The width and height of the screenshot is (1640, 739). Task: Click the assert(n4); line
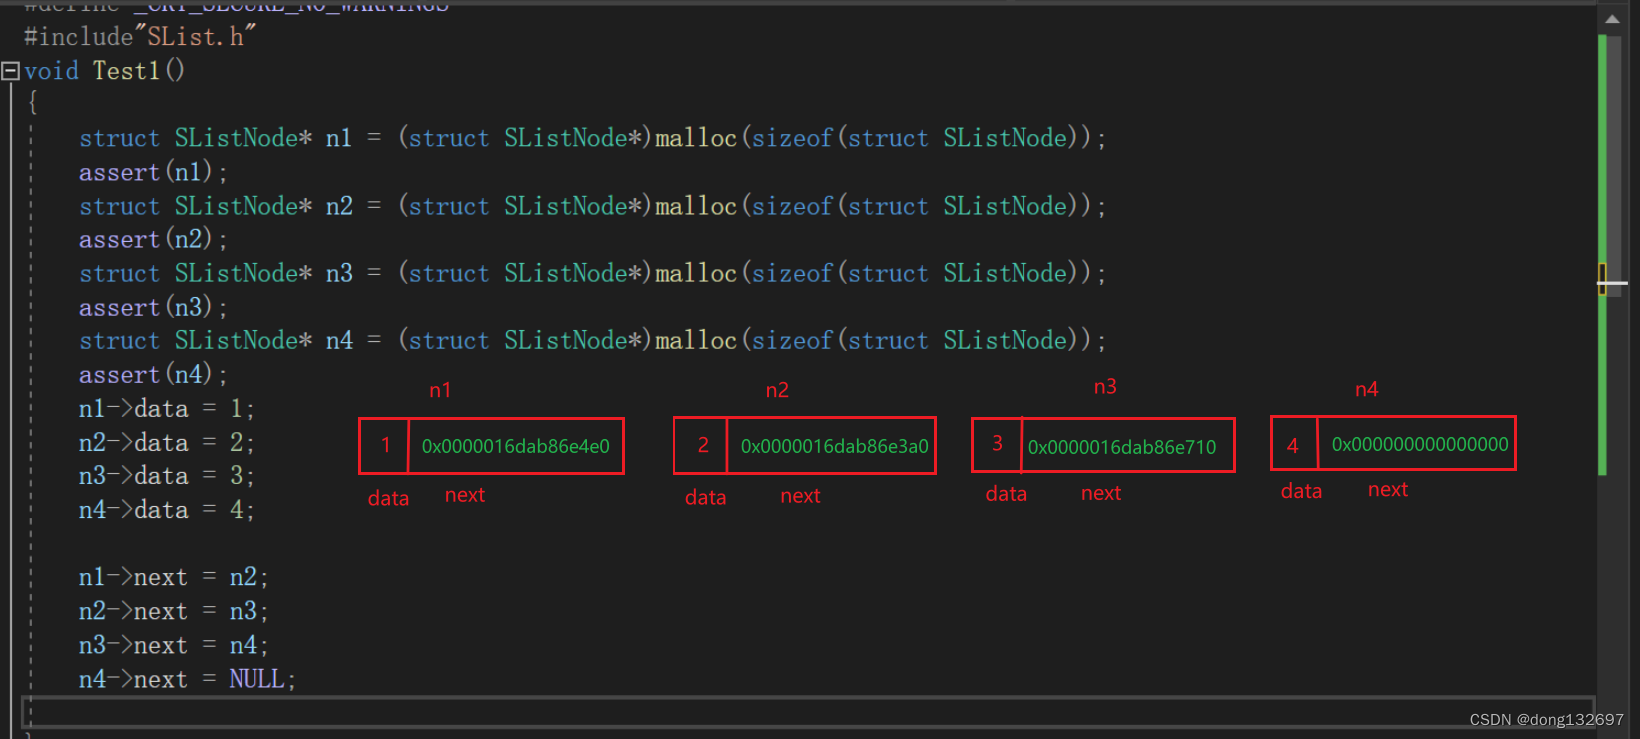pyautogui.click(x=153, y=375)
